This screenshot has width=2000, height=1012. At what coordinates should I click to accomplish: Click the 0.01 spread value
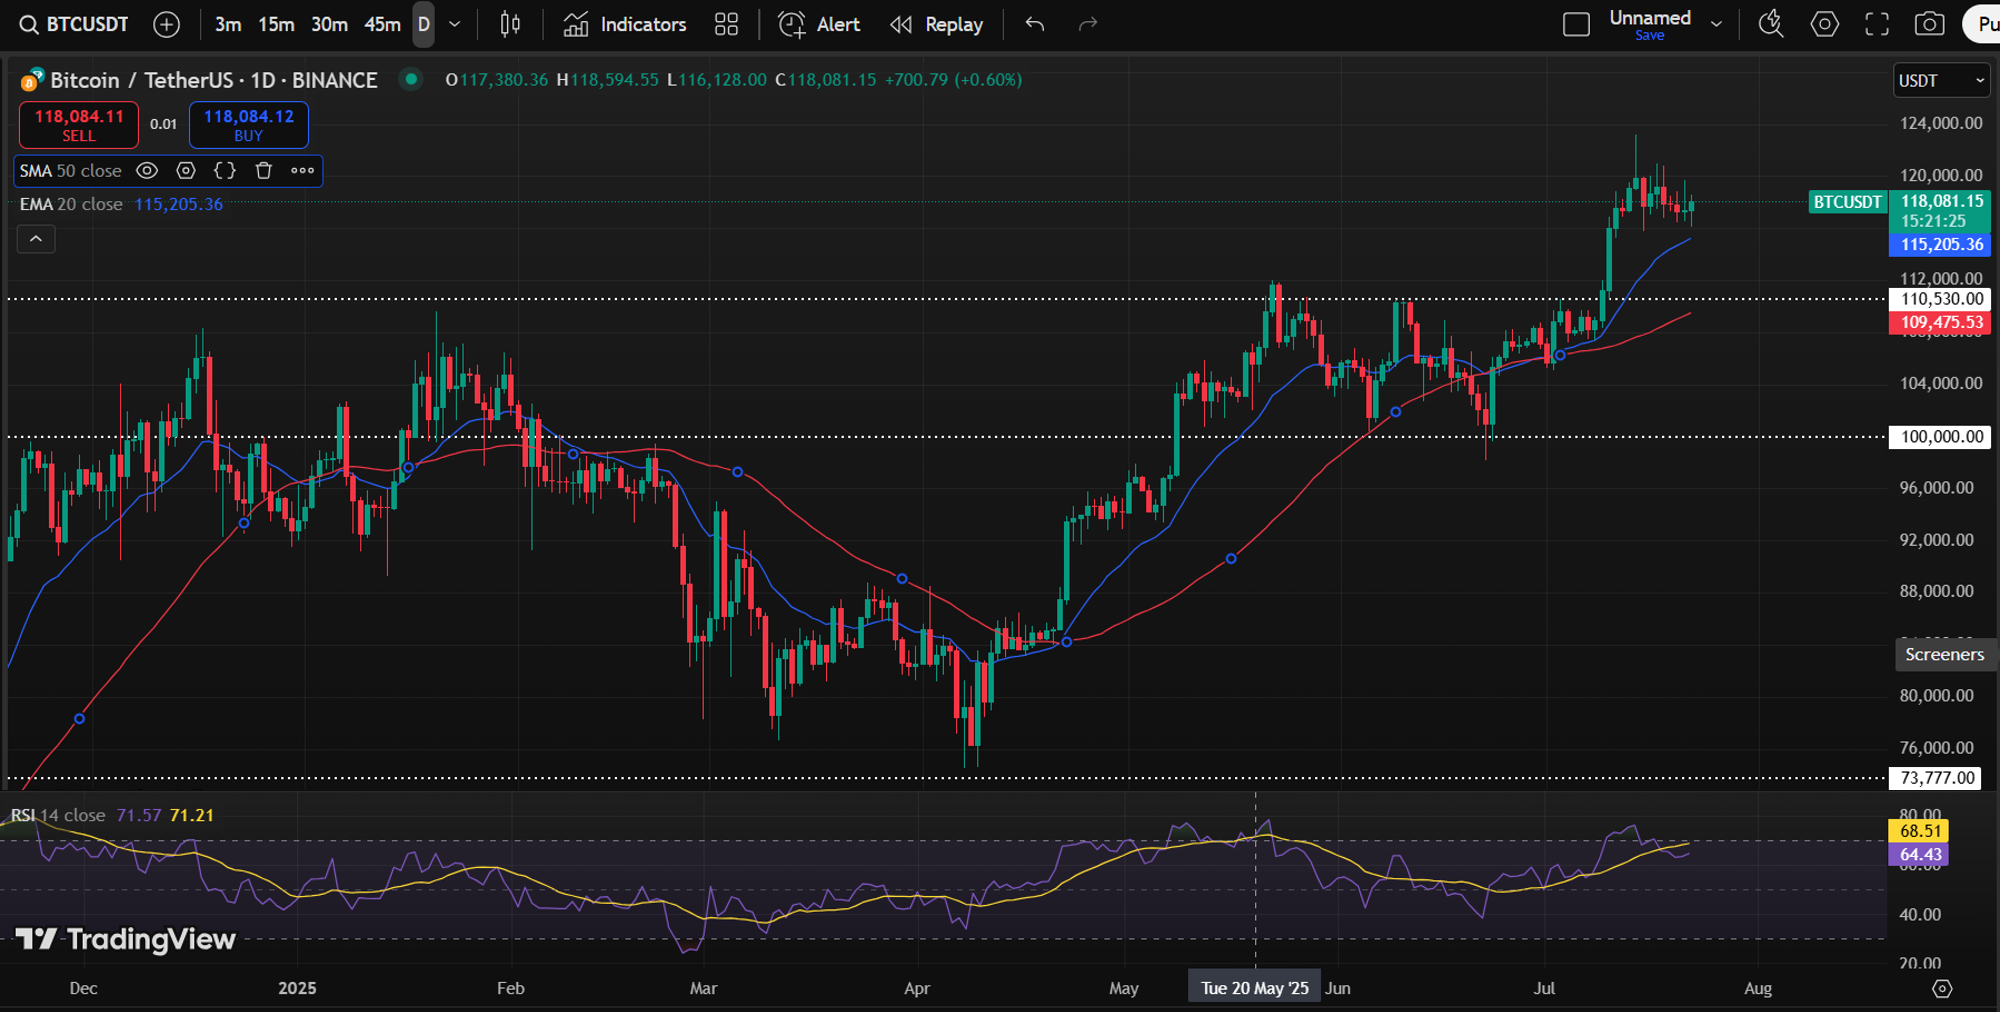[x=163, y=125]
